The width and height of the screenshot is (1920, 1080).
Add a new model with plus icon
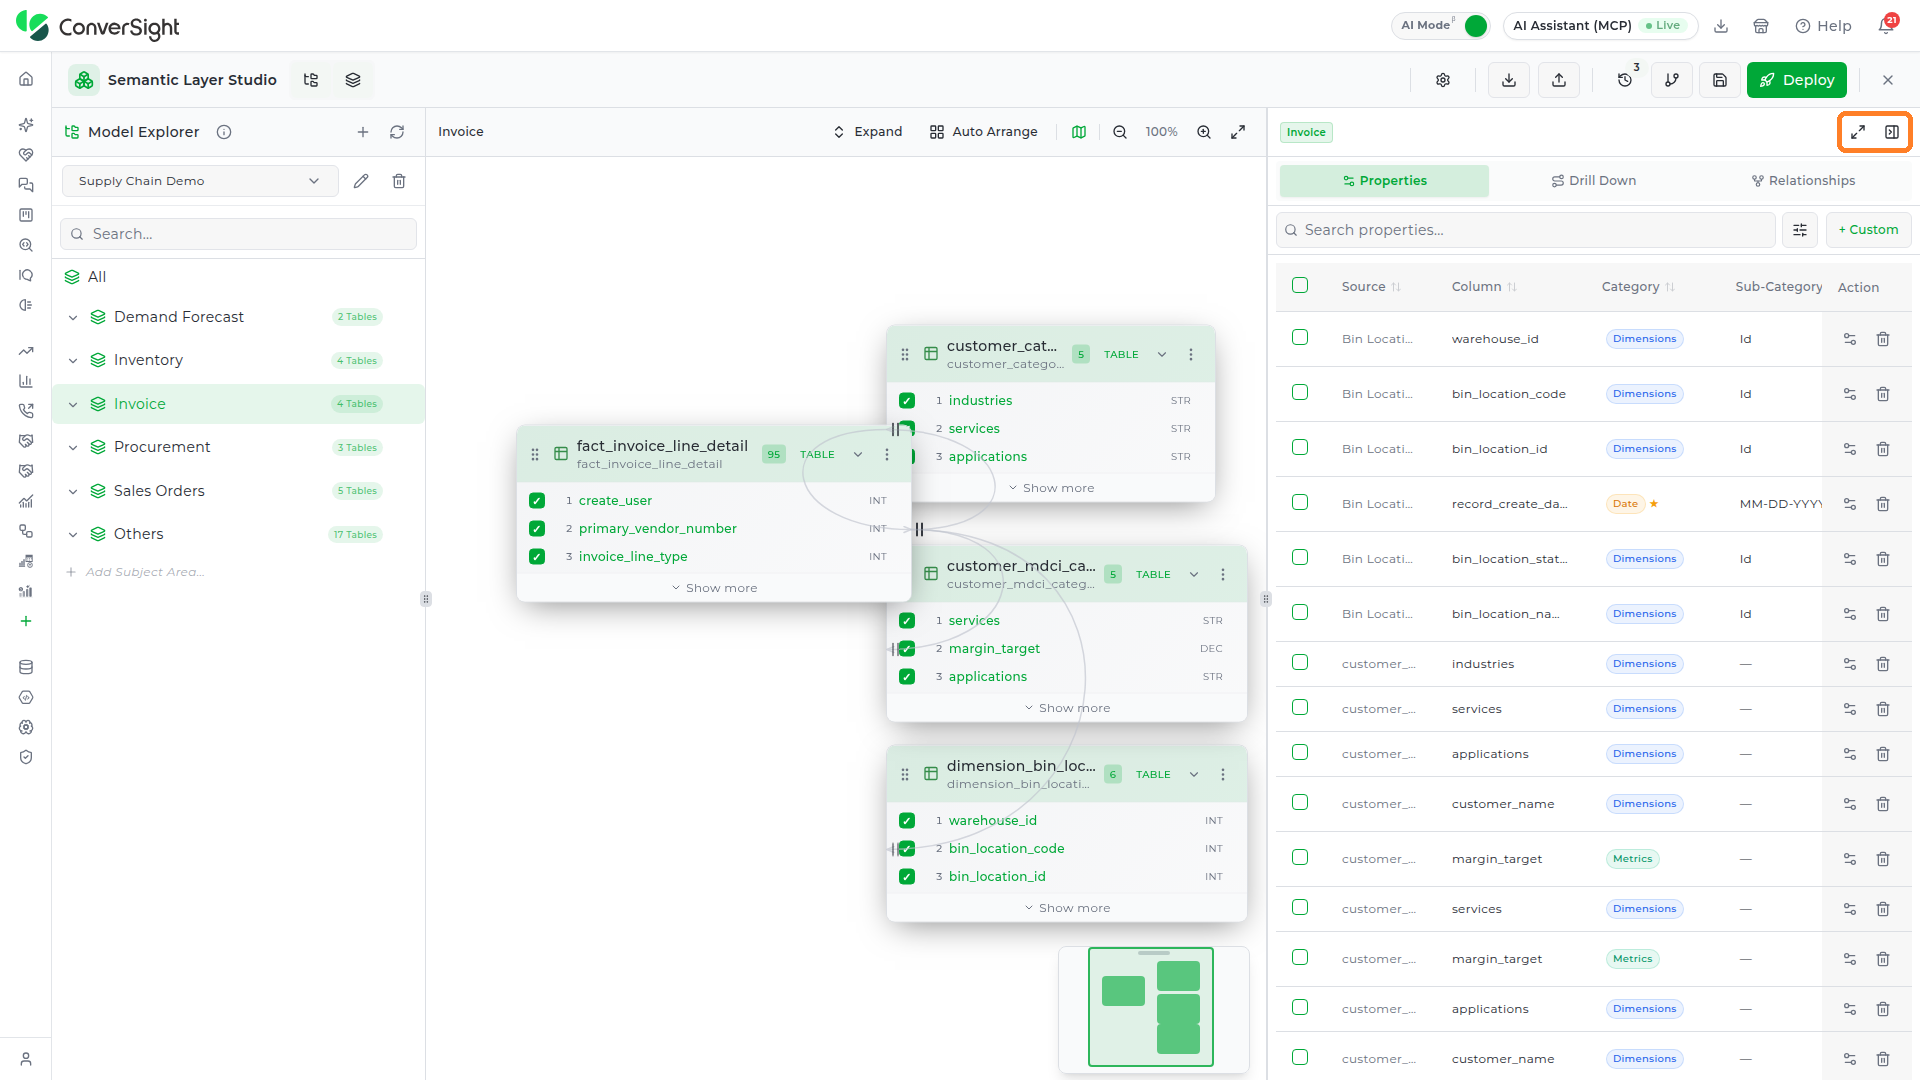[x=363, y=132]
